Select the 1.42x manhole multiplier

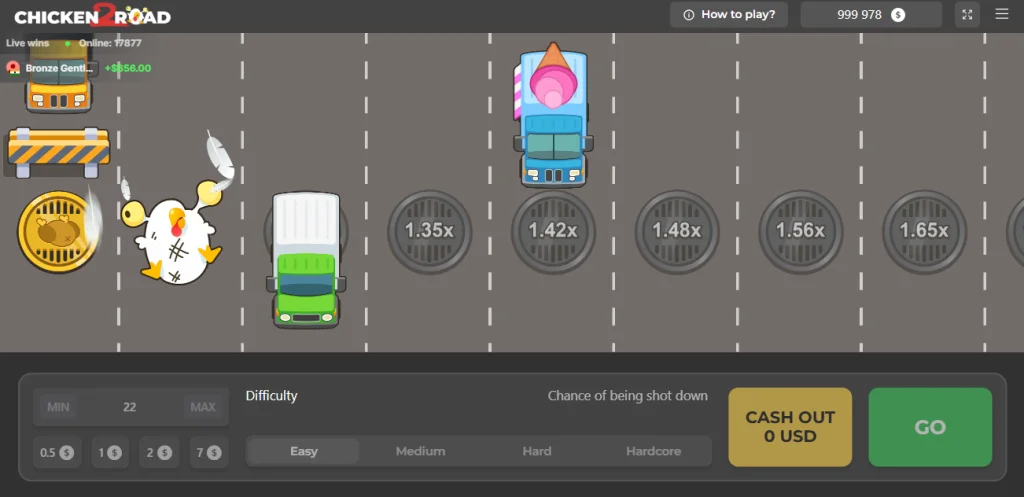pos(552,231)
